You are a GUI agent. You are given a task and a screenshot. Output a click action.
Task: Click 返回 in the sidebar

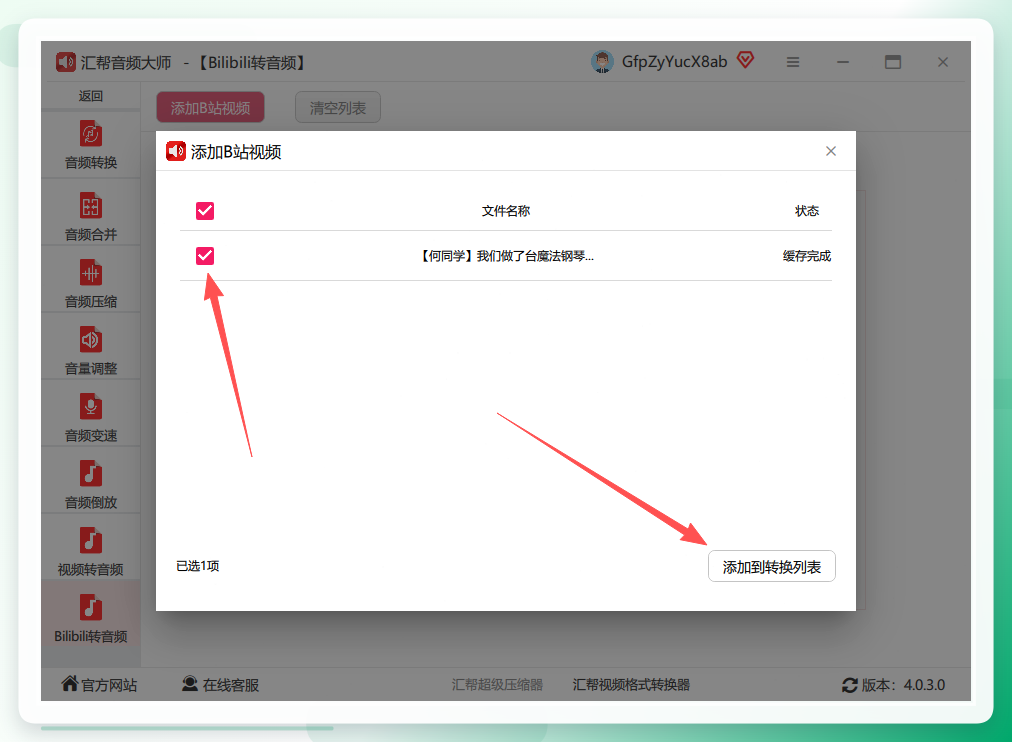[x=90, y=96]
